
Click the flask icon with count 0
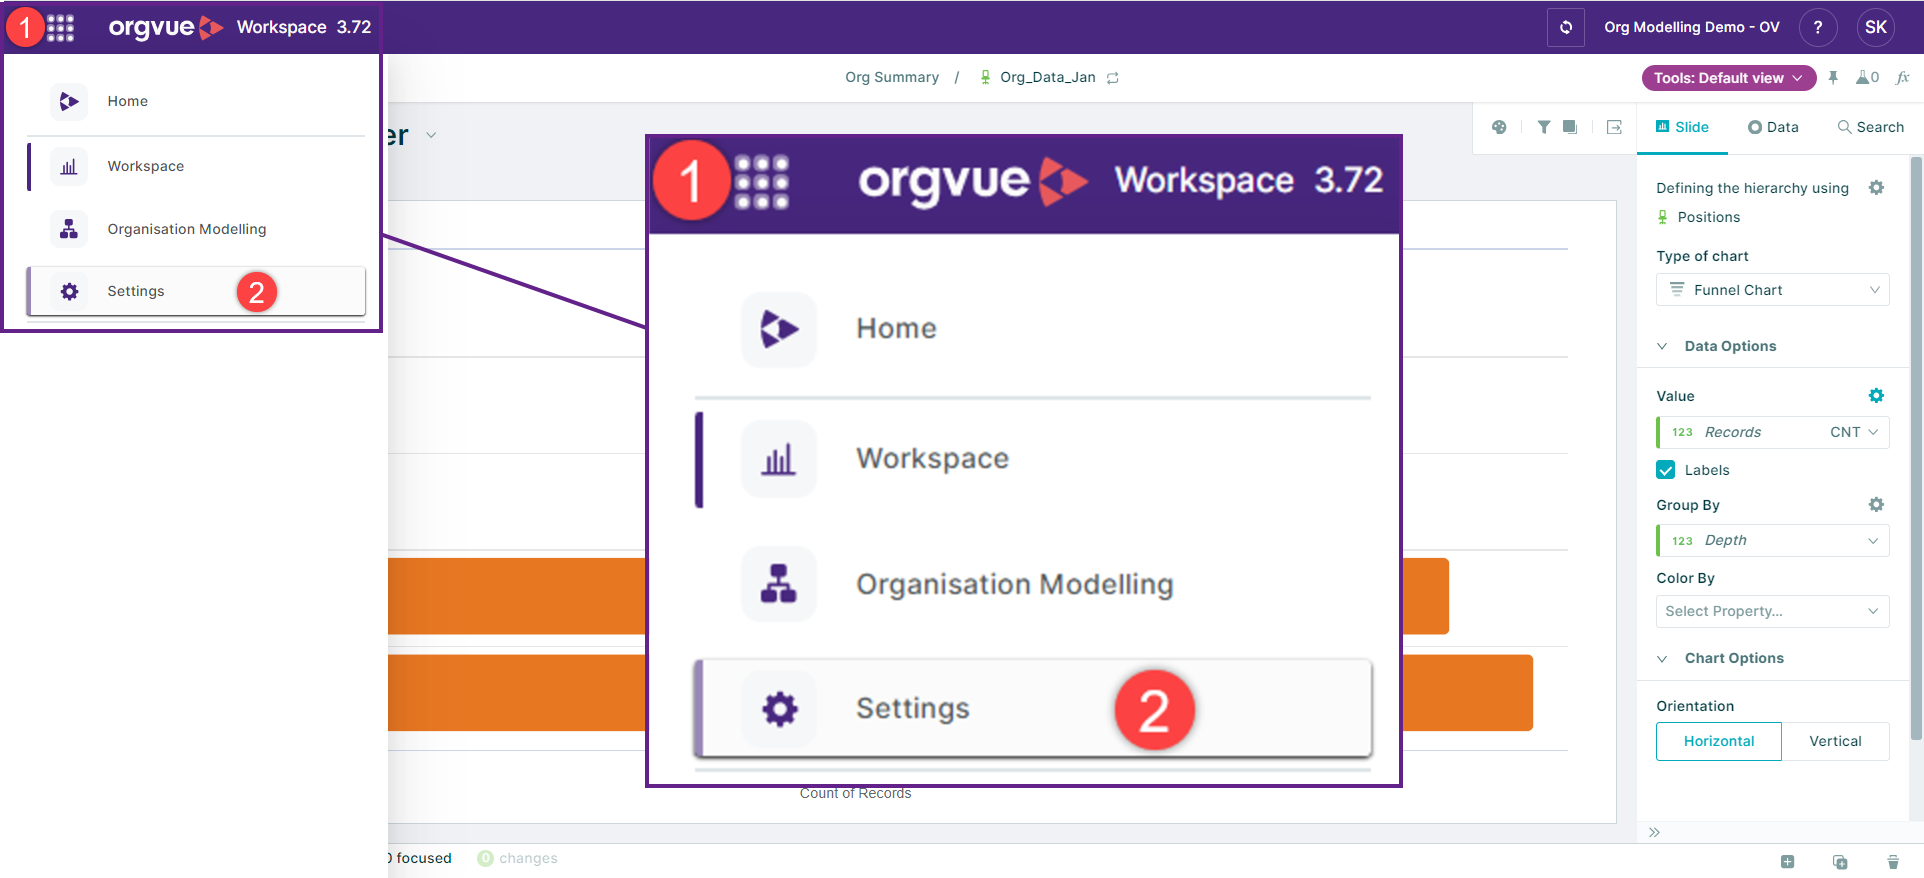coord(1867,78)
